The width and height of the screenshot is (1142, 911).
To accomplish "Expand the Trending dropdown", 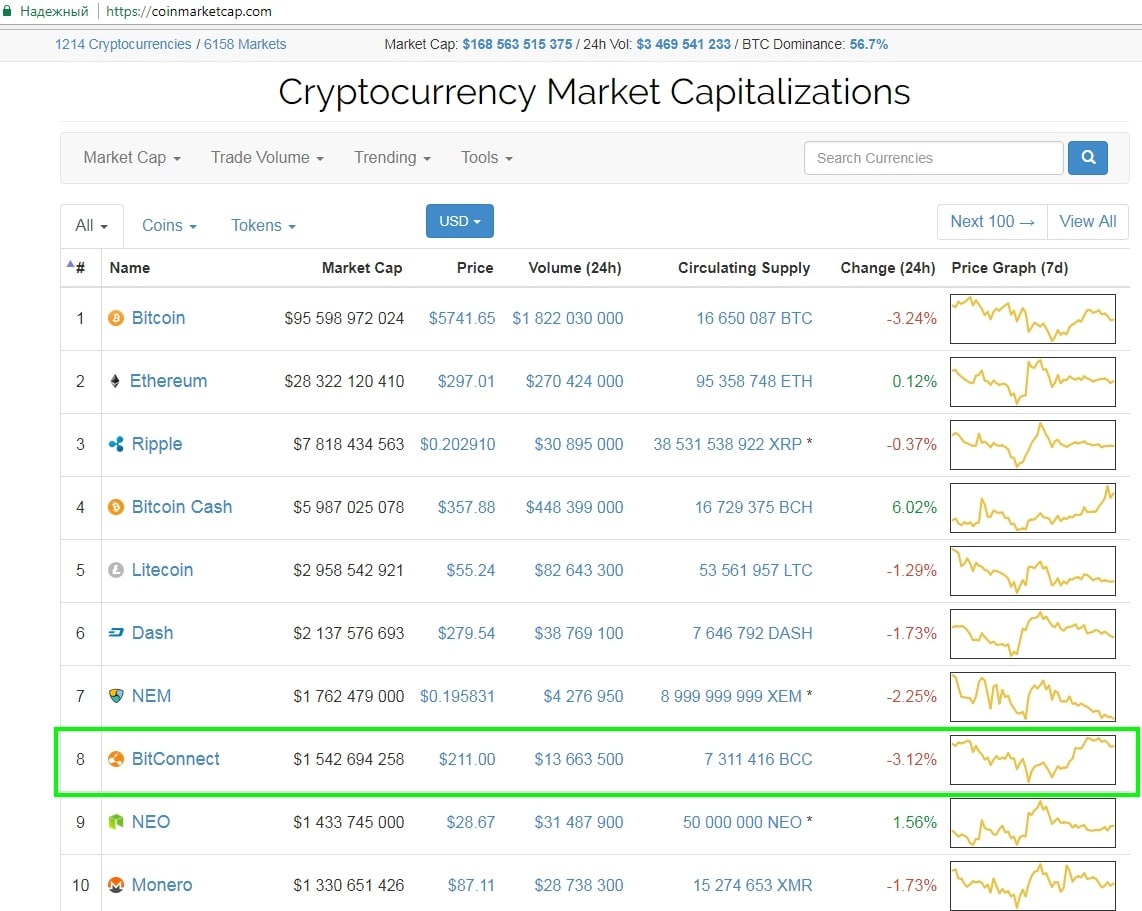I will coord(393,157).
